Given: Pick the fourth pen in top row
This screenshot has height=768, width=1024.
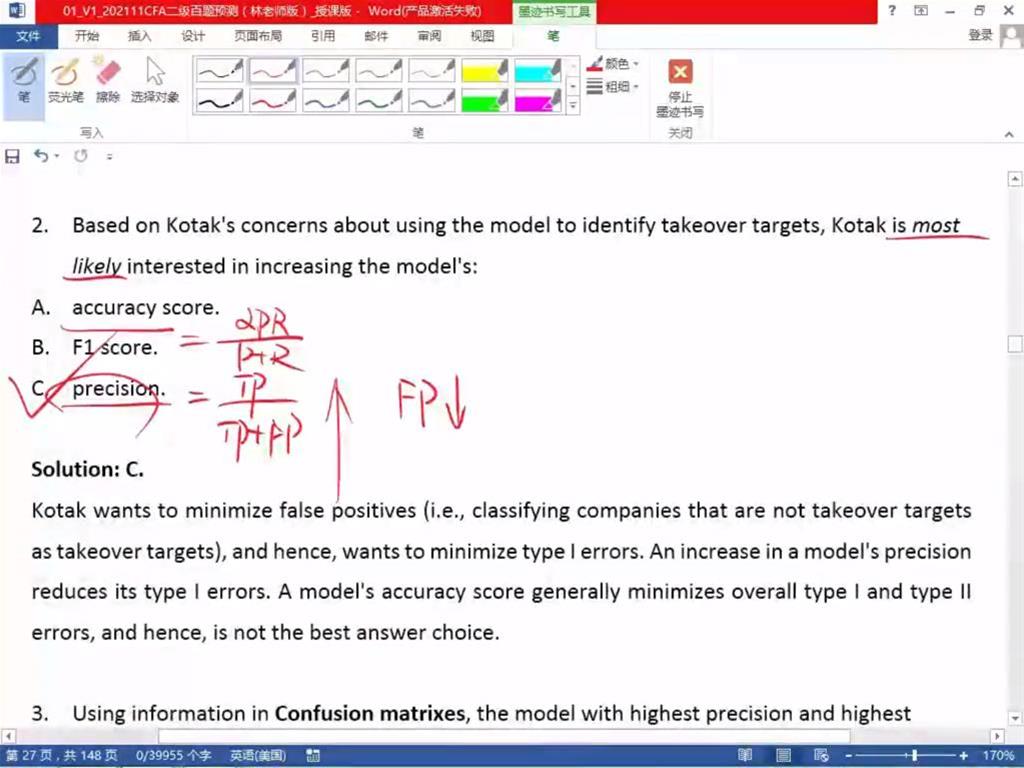Looking at the screenshot, I should pyautogui.click(x=379, y=71).
